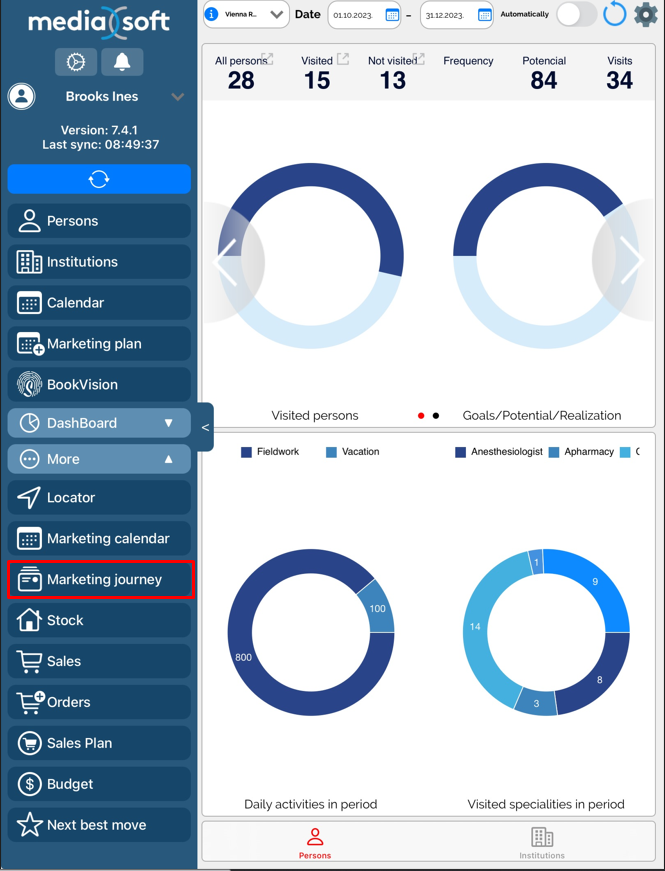Viewport: 665px width, 871px height.
Task: Open Visited persons external link icon
Action: click(343, 60)
